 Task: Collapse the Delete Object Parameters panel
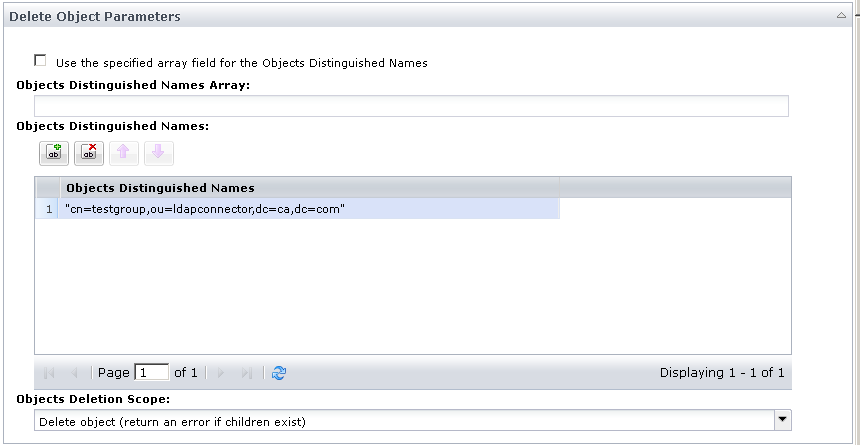pos(842,16)
